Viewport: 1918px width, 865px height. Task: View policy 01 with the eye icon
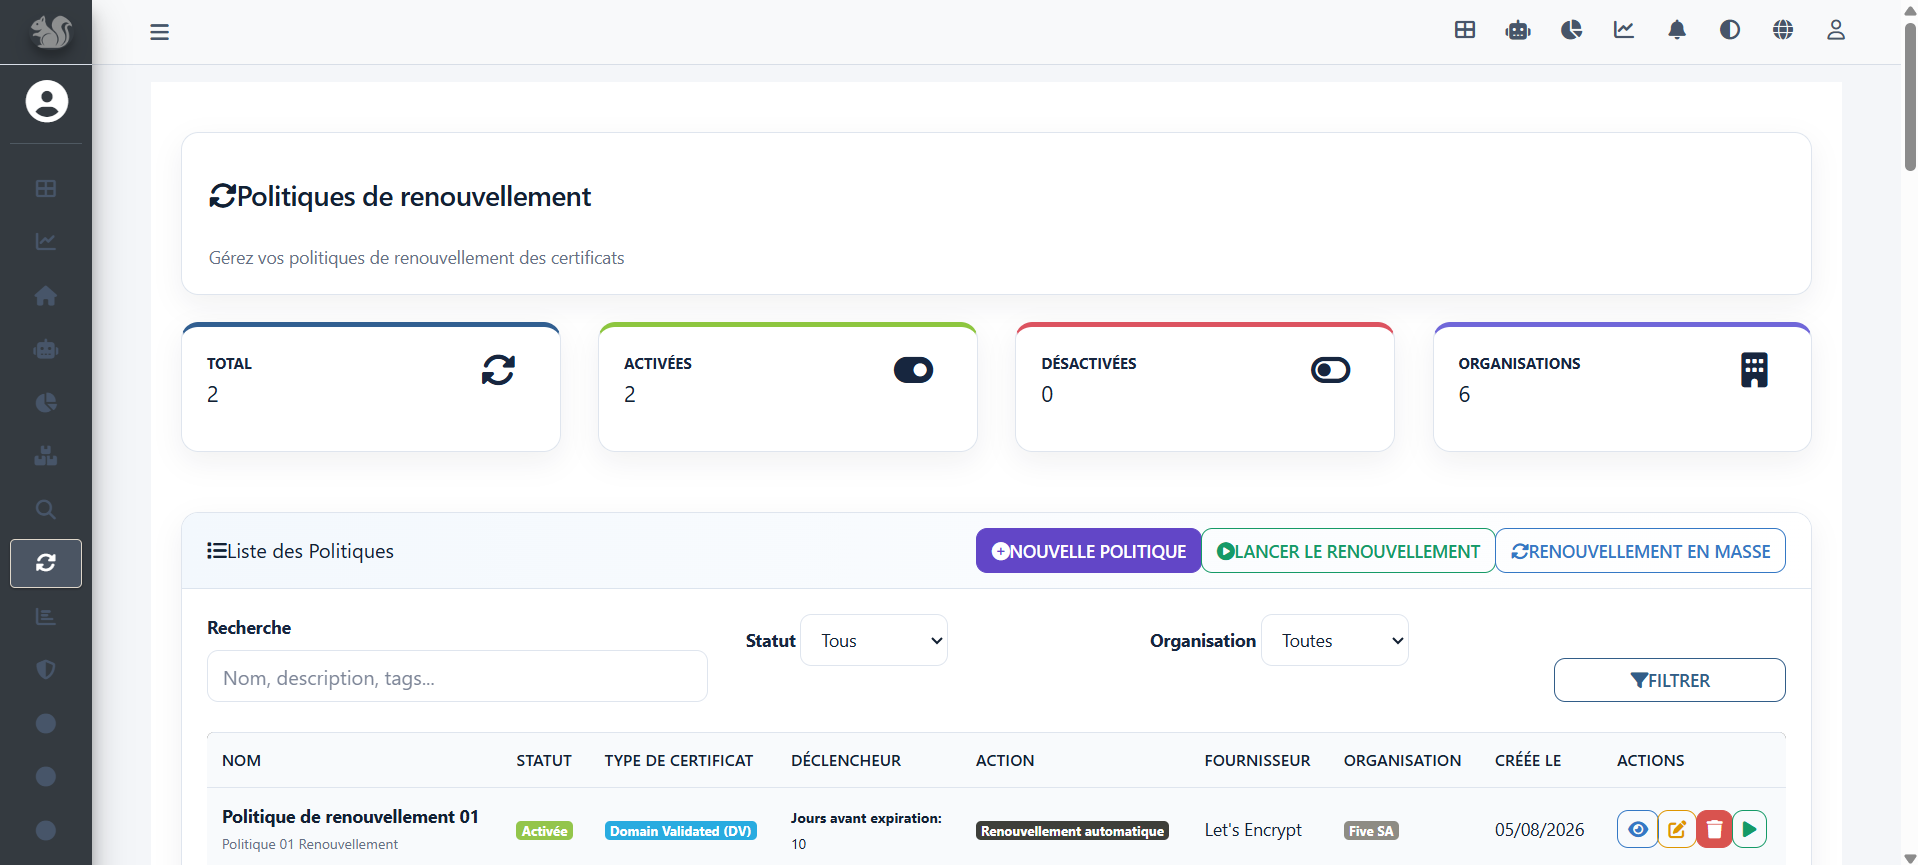pos(1638,829)
